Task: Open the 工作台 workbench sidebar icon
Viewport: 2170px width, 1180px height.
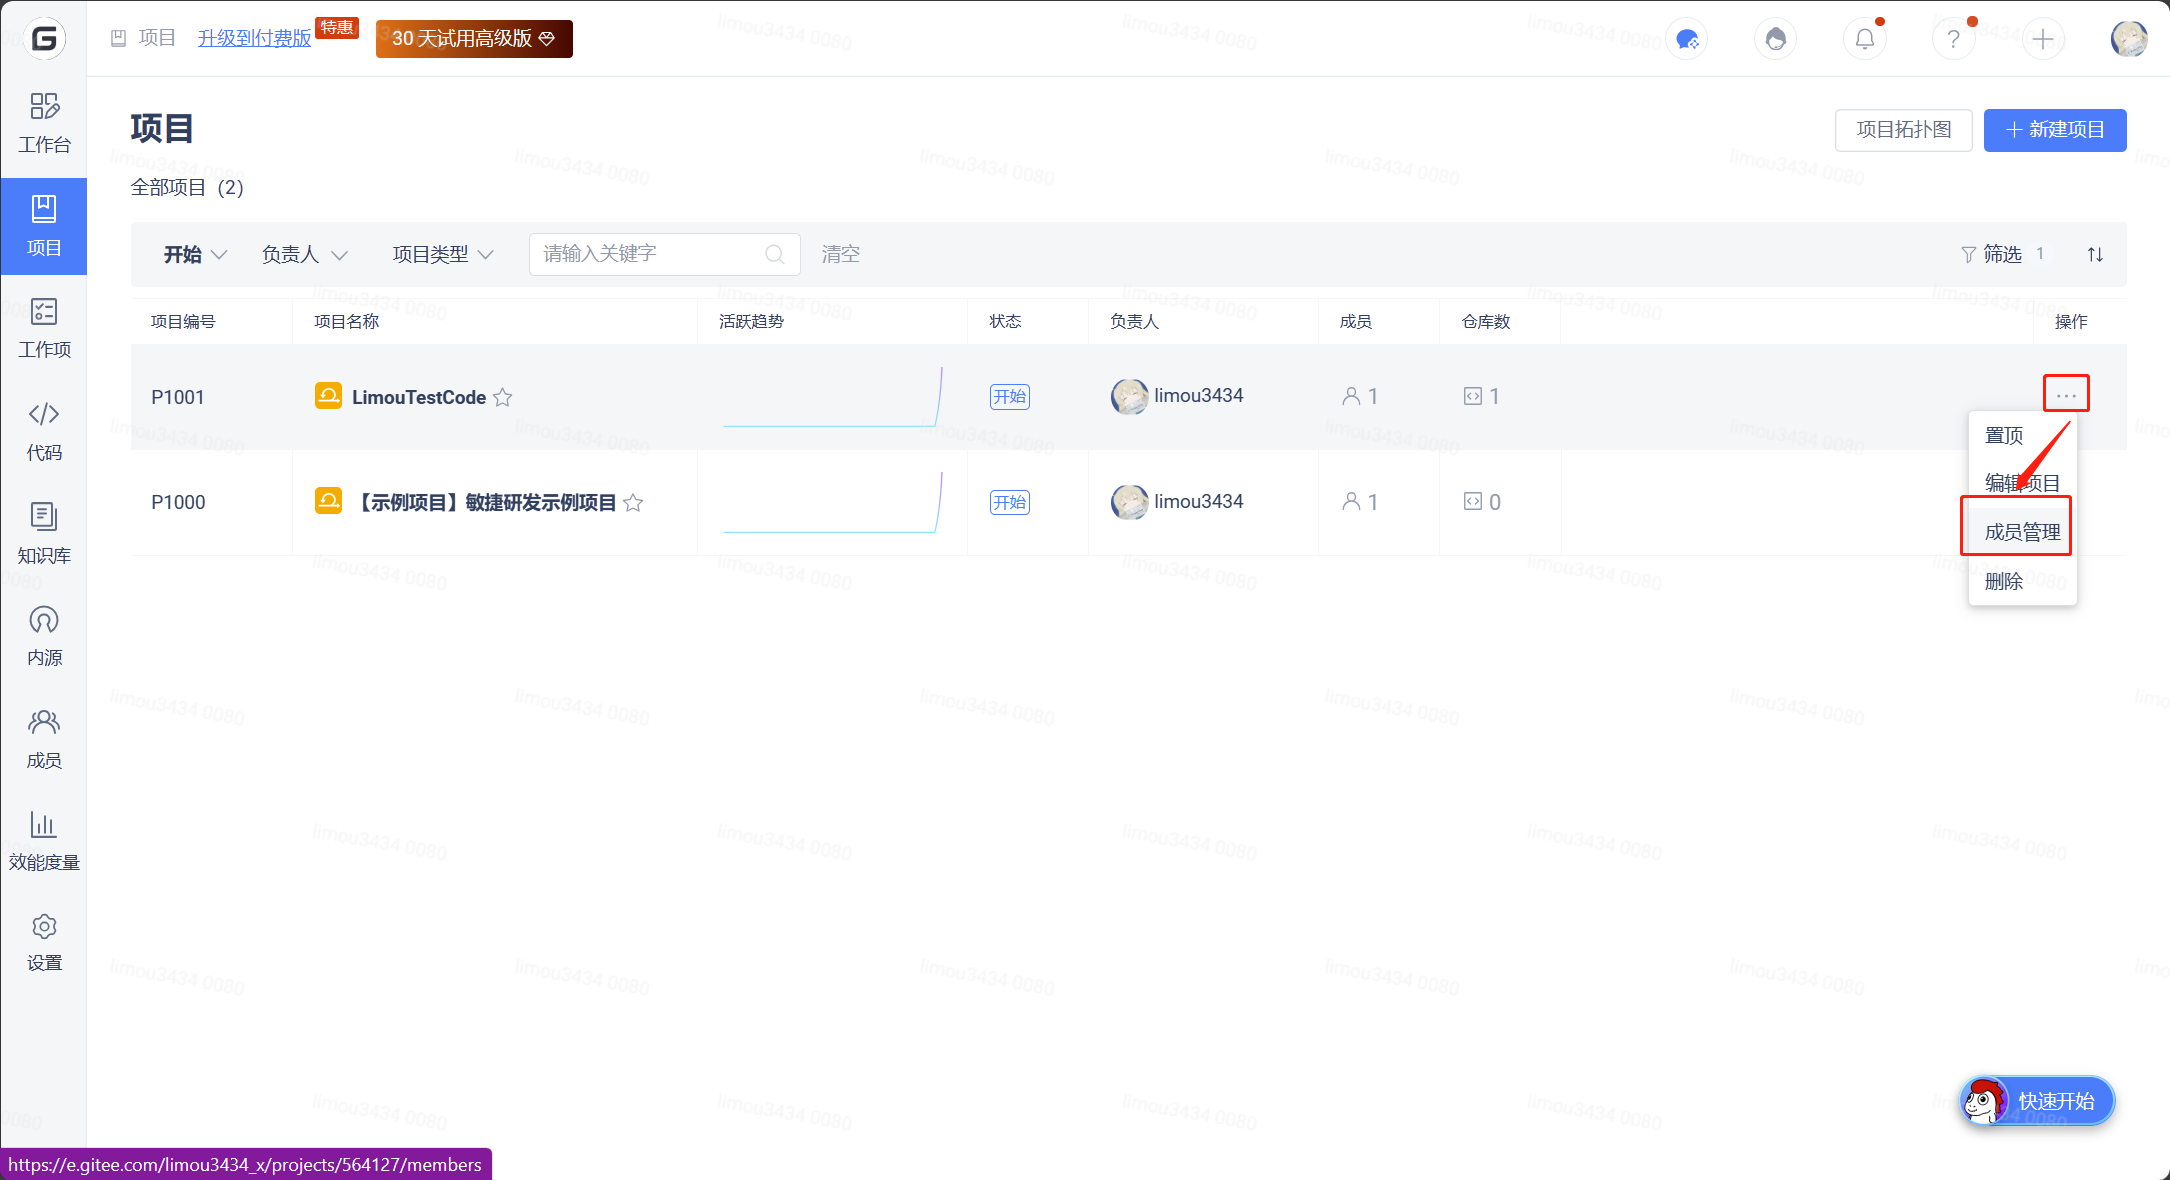Action: tap(44, 122)
